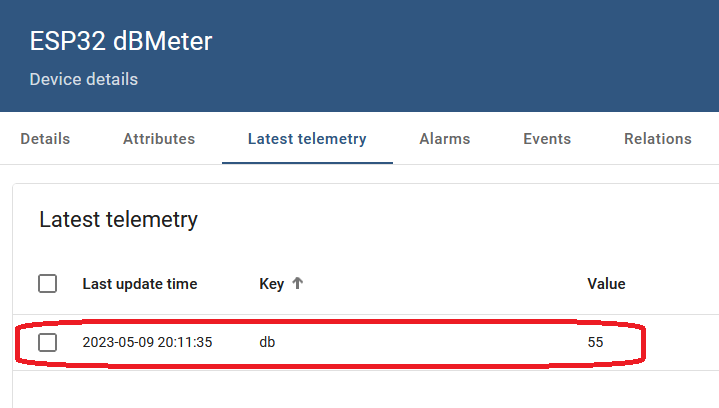The image size is (719, 408).
Task: Click the value 55 cell
Action: click(595, 342)
